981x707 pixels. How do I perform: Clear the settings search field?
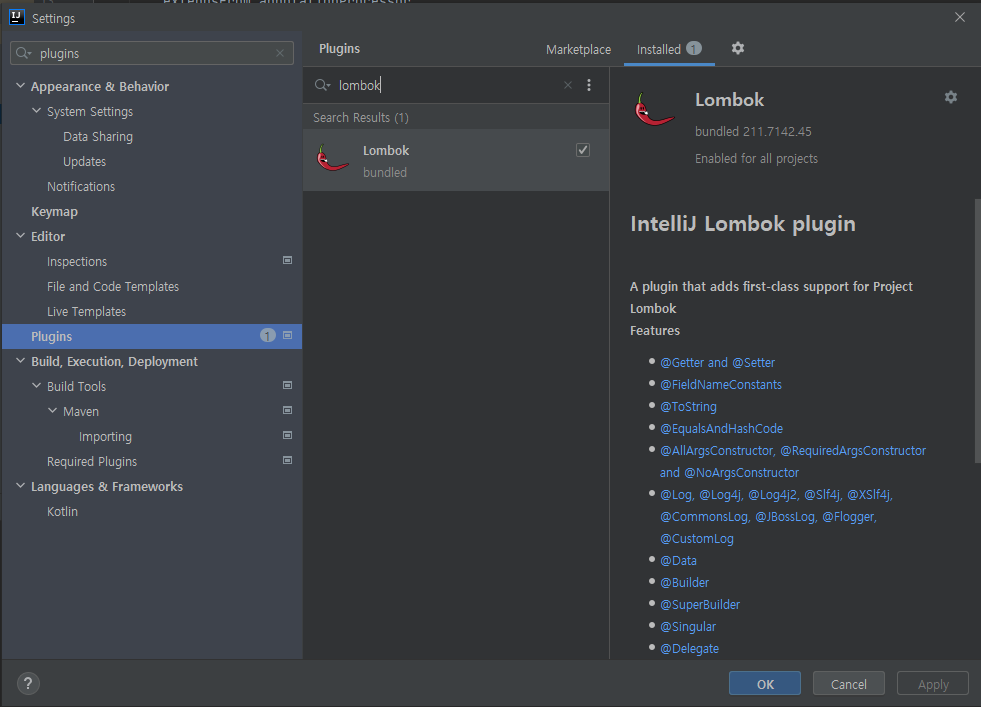click(280, 53)
